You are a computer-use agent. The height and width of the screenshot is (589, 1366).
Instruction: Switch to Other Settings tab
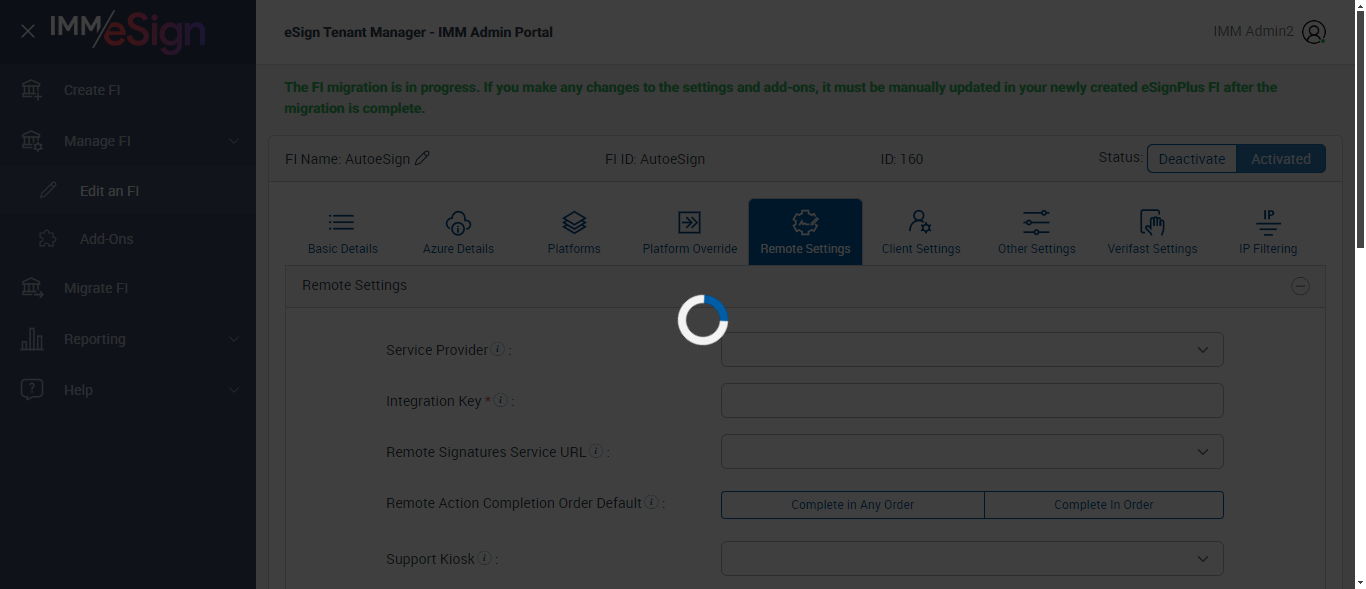click(x=1037, y=232)
